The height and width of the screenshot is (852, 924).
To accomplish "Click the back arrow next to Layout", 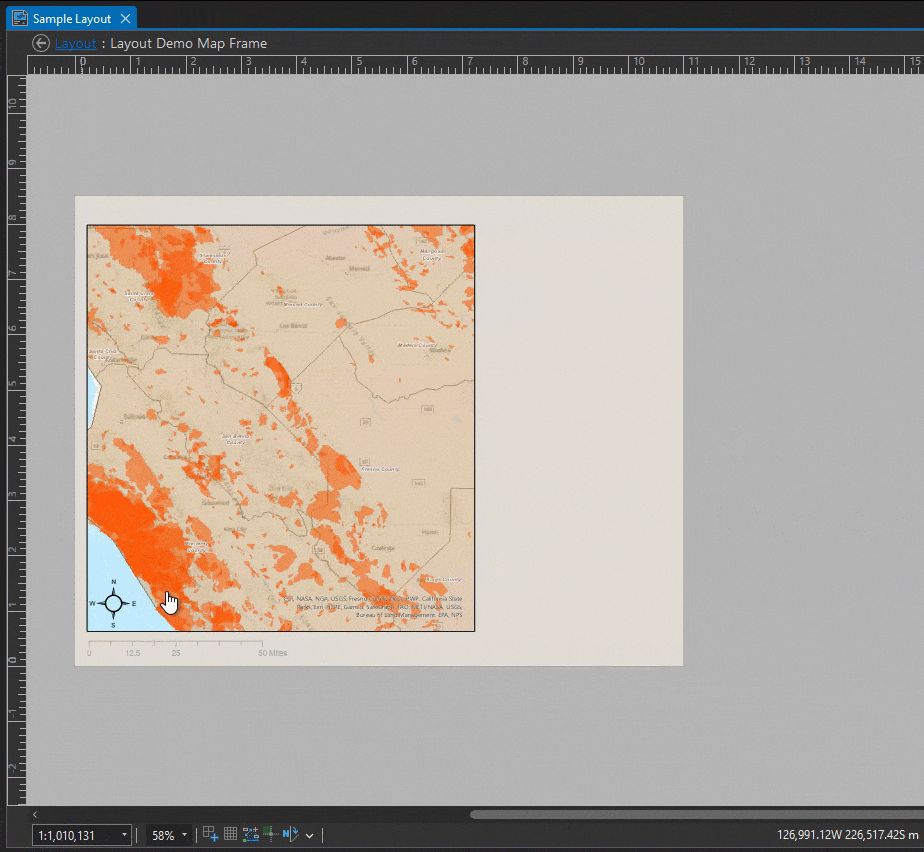I will point(40,43).
